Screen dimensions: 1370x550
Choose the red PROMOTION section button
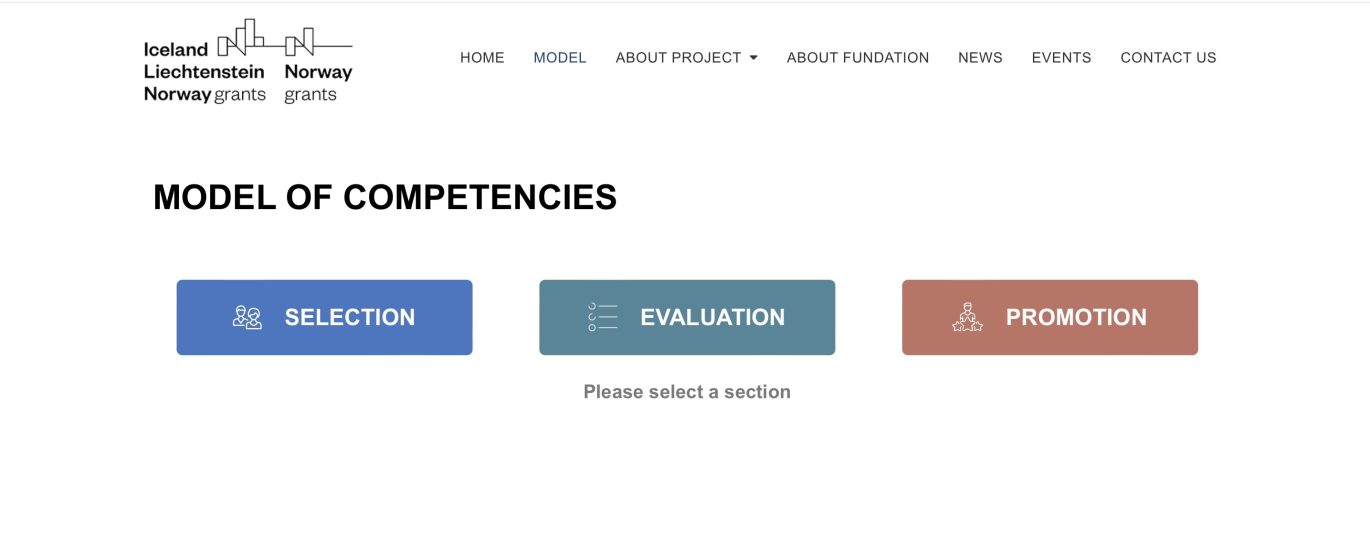1050,317
